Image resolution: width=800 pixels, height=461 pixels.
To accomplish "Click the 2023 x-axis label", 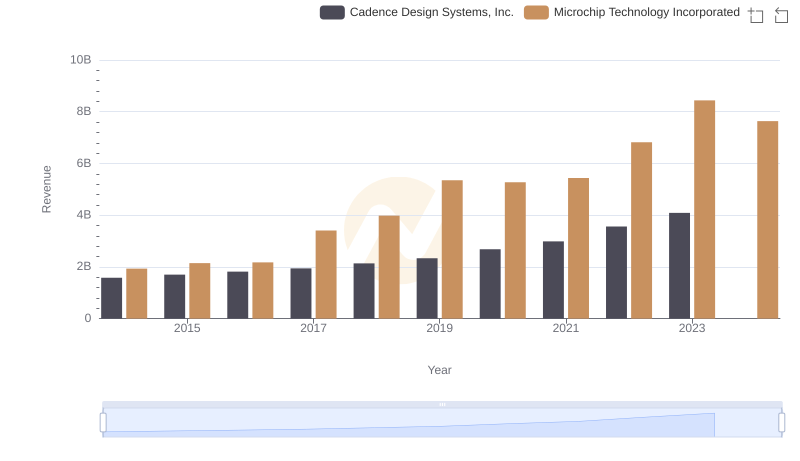I will pos(692,328).
